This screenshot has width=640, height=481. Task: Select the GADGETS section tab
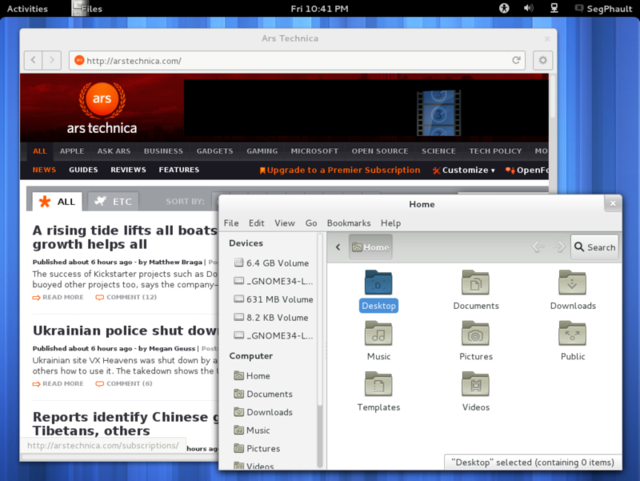(x=215, y=151)
